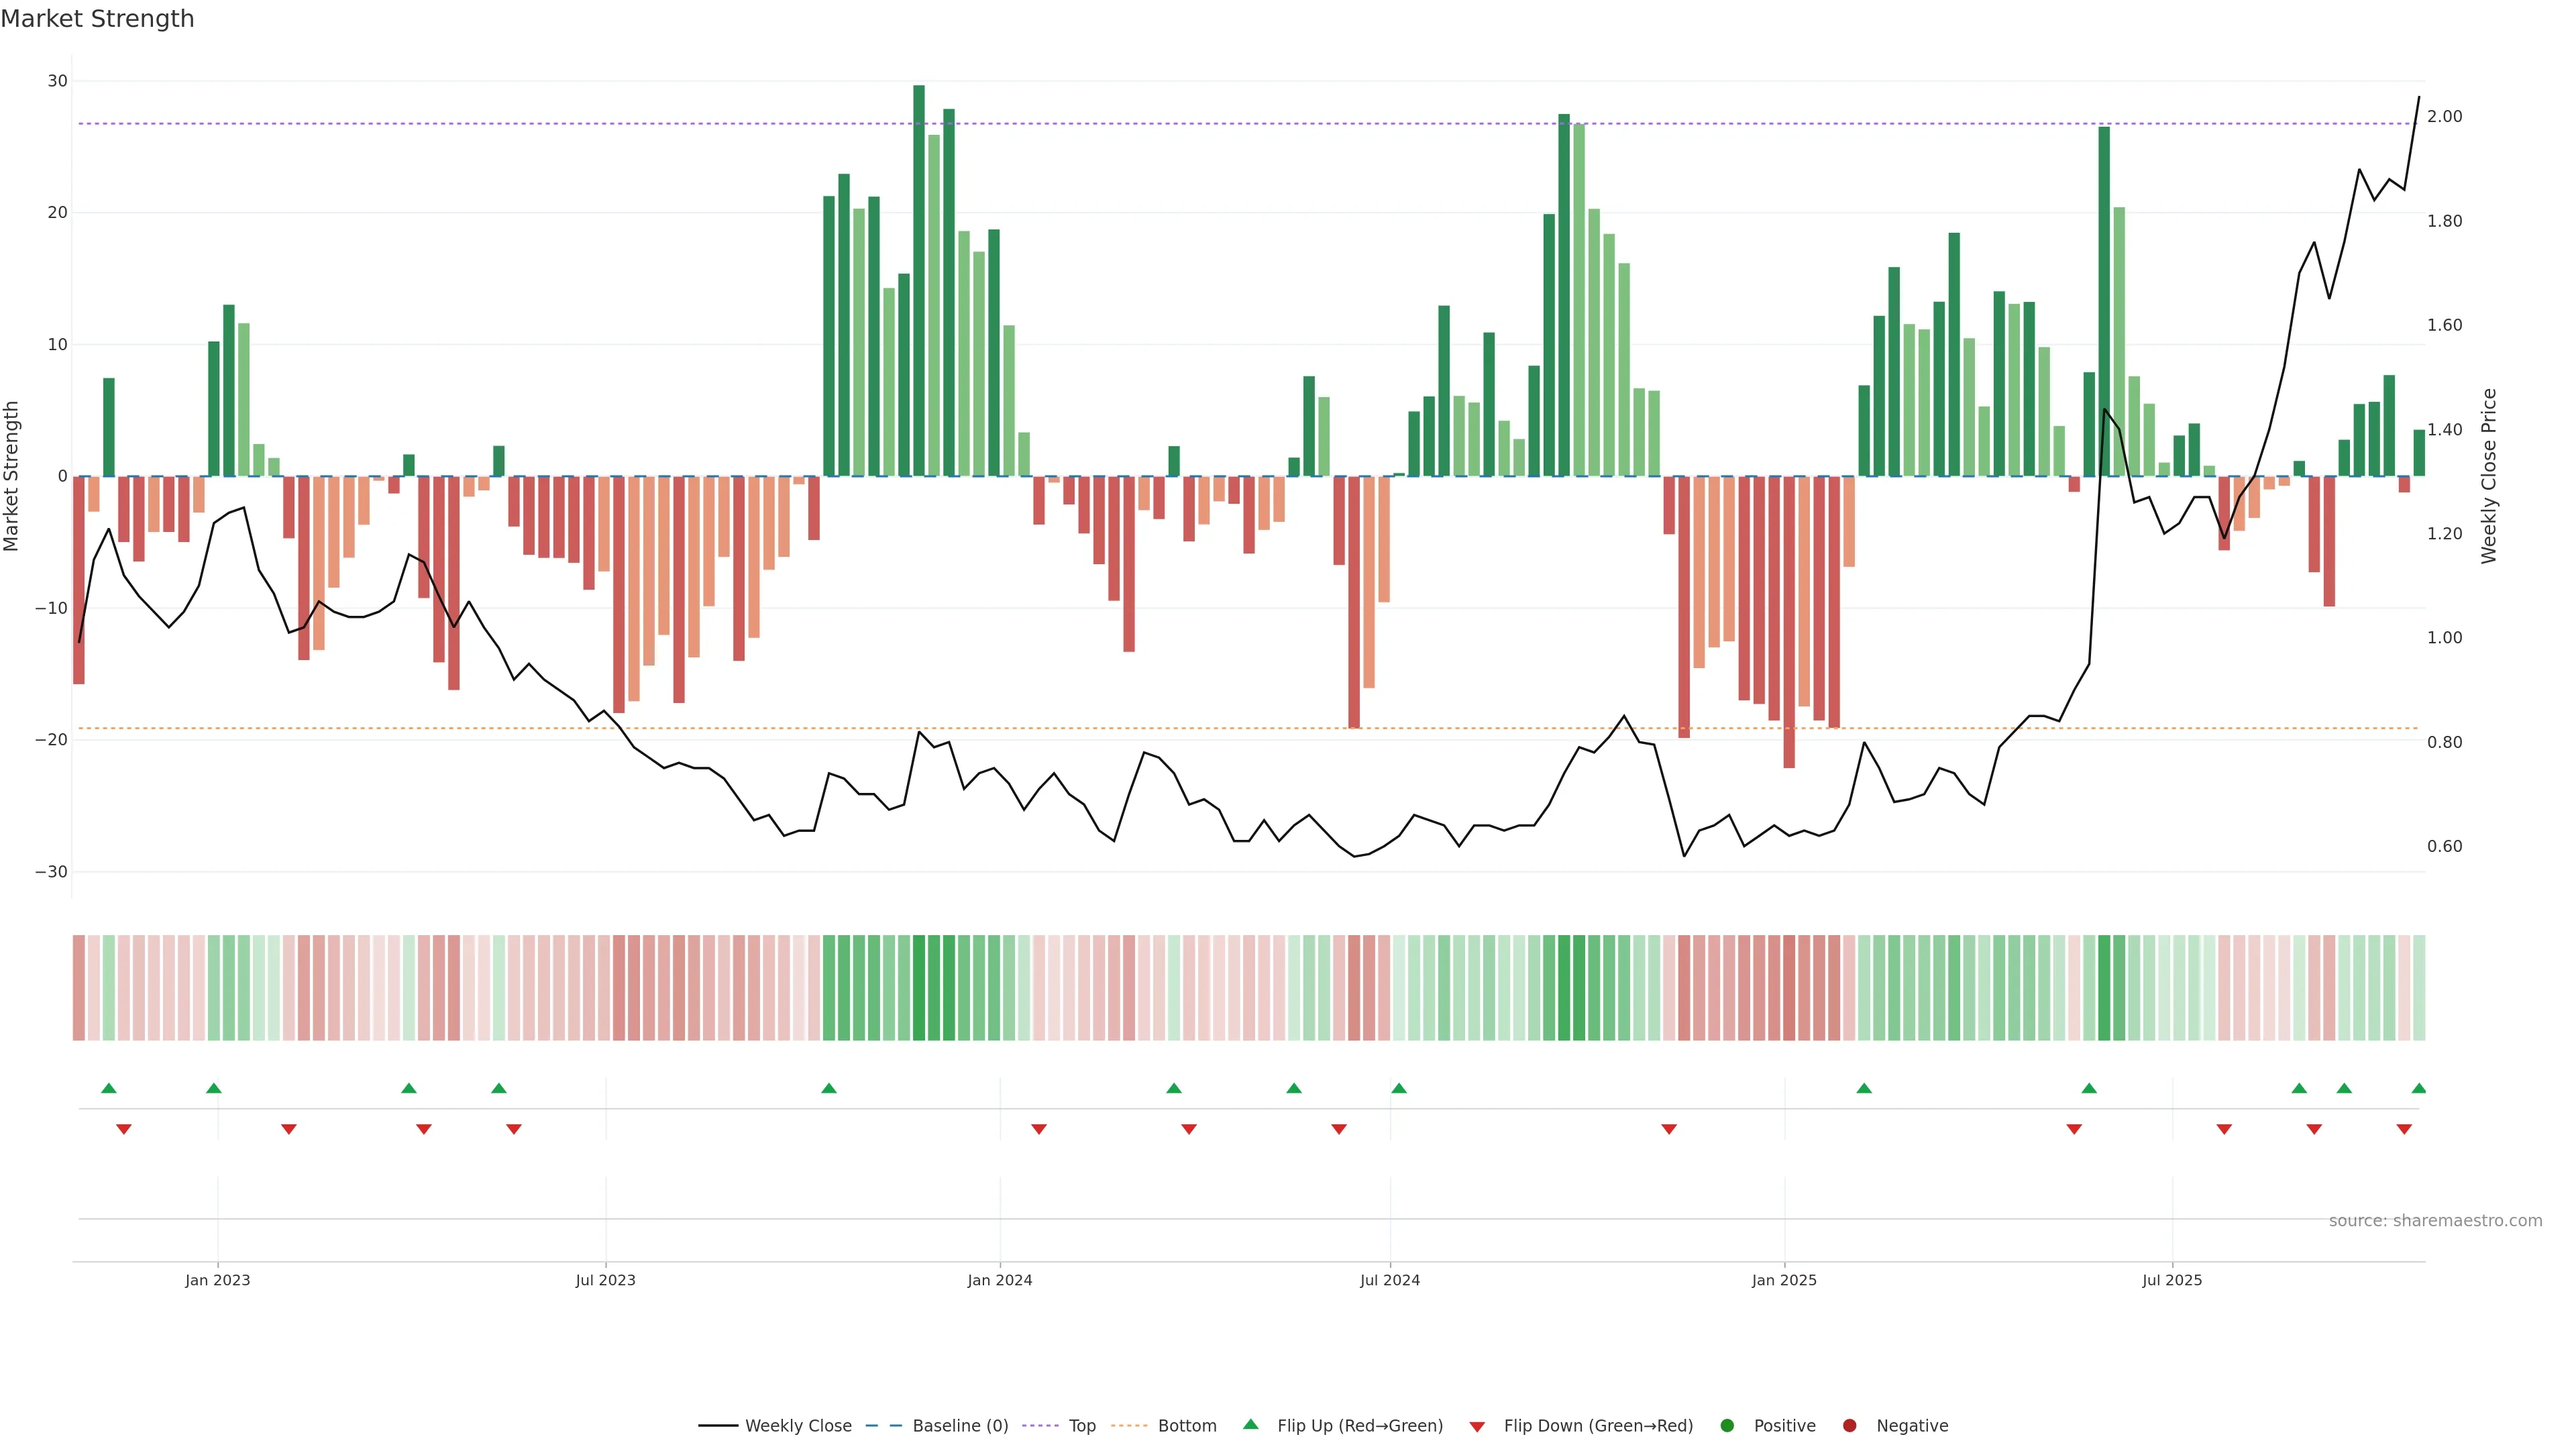Click the dark red Negative circle legend icon
Viewport: 2576px width, 1449px height.
(1849, 1426)
